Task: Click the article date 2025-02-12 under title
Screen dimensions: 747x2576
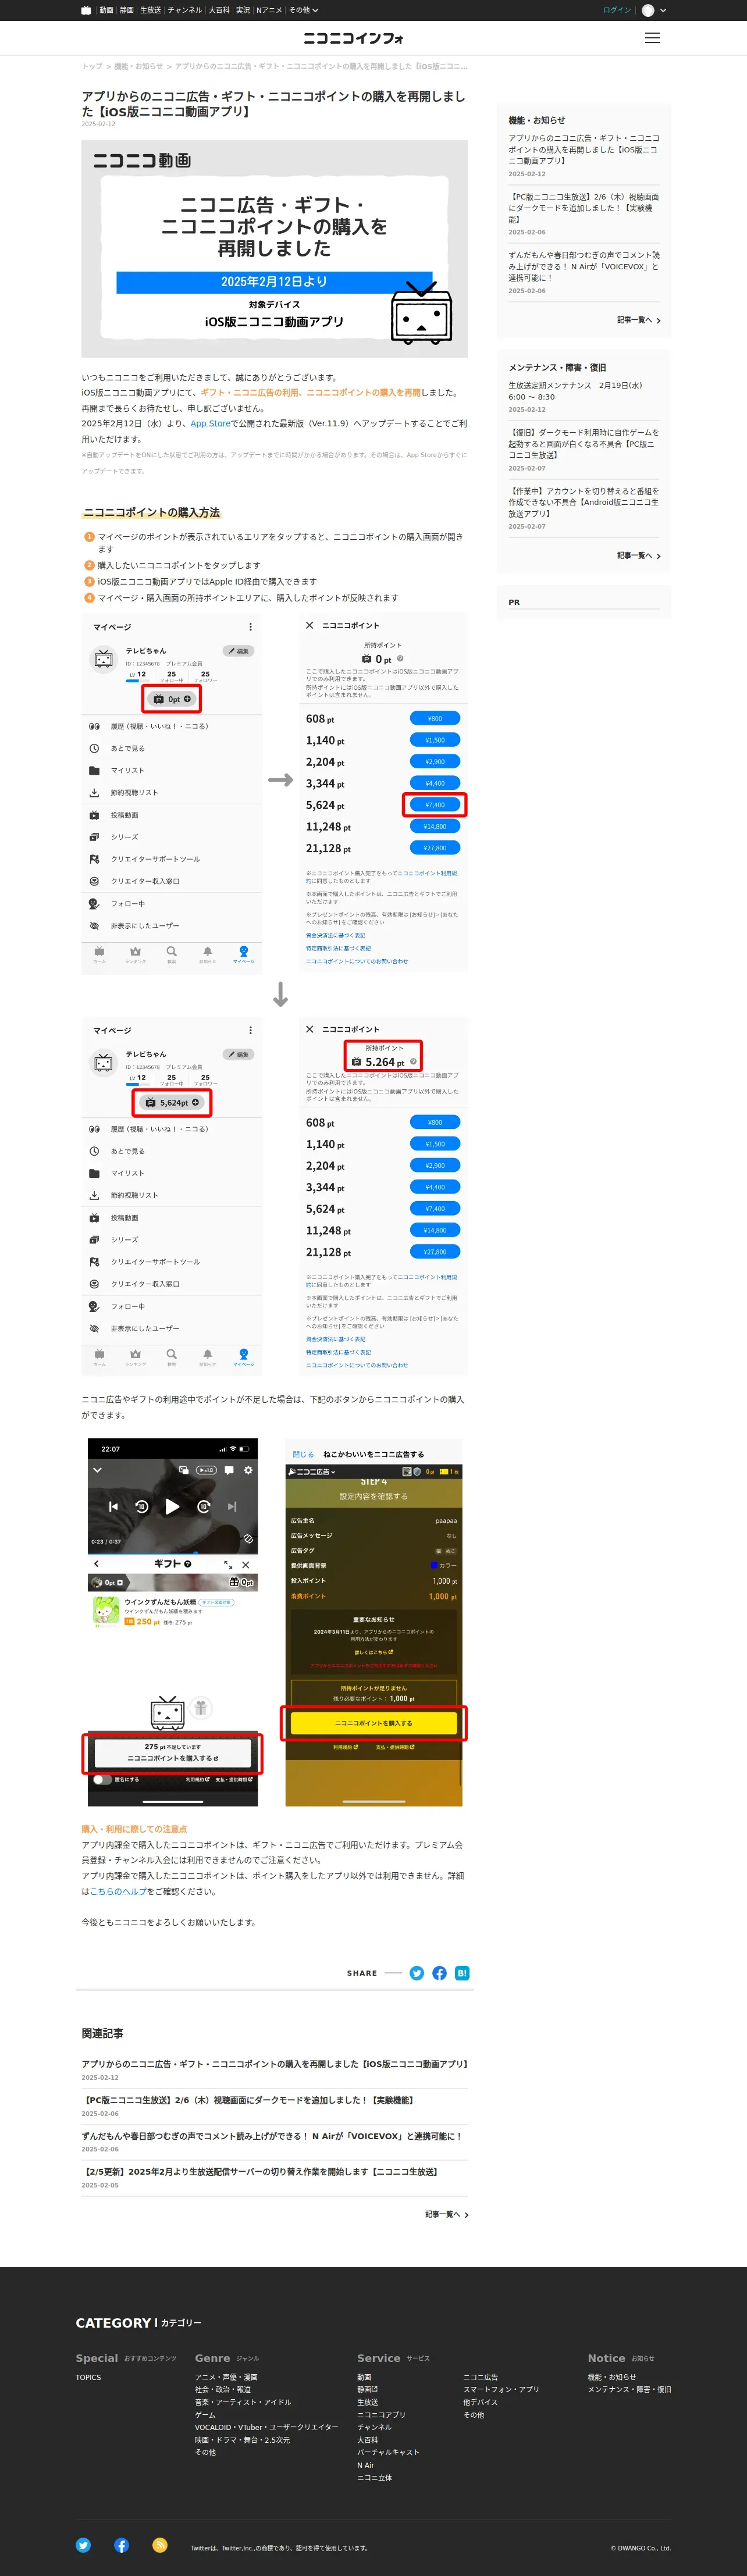Action: coord(98,124)
